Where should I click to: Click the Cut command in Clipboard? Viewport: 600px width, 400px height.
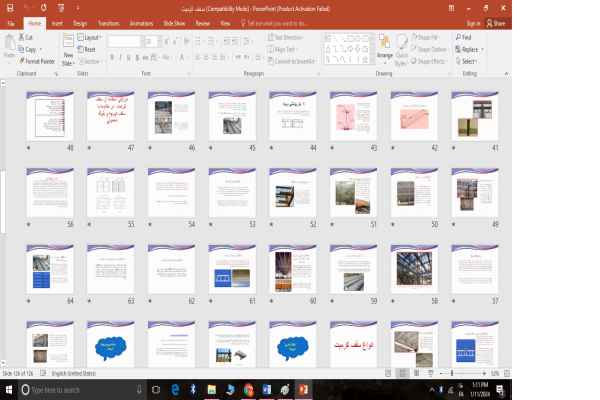pyautogui.click(x=29, y=38)
